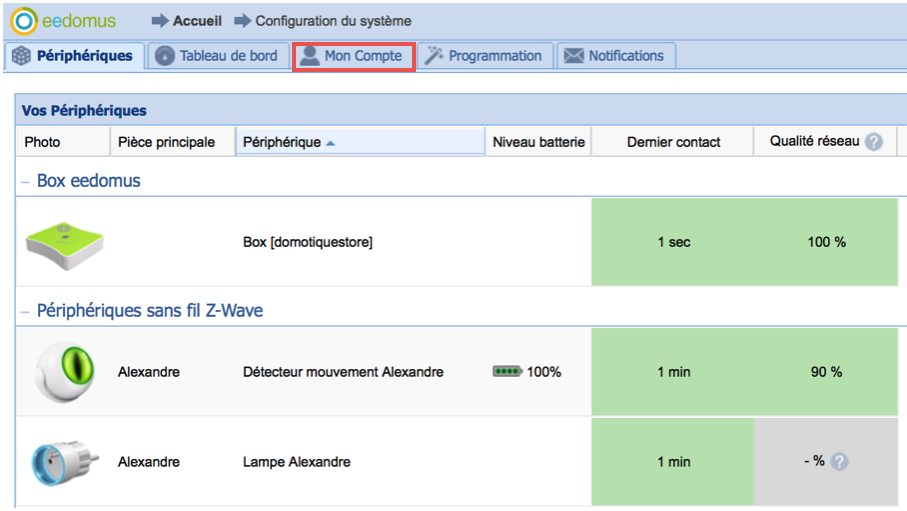Click the help icon beside Qualité réseau

(874, 142)
